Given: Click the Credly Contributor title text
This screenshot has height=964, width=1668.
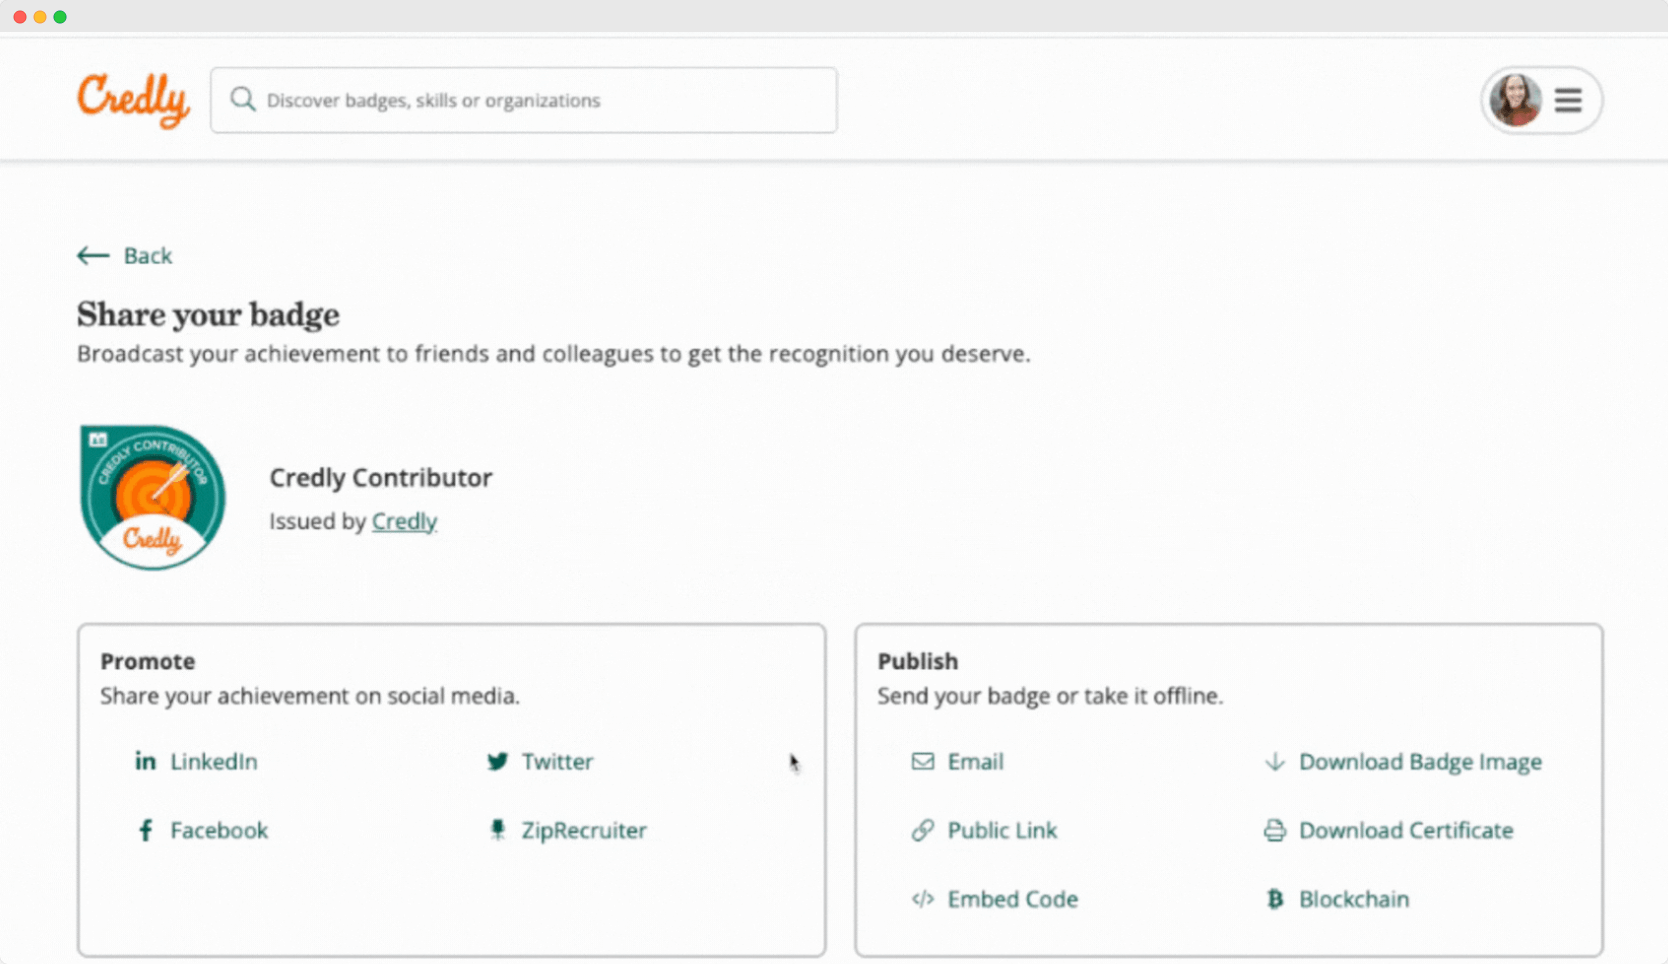Looking at the screenshot, I should pyautogui.click(x=381, y=478).
